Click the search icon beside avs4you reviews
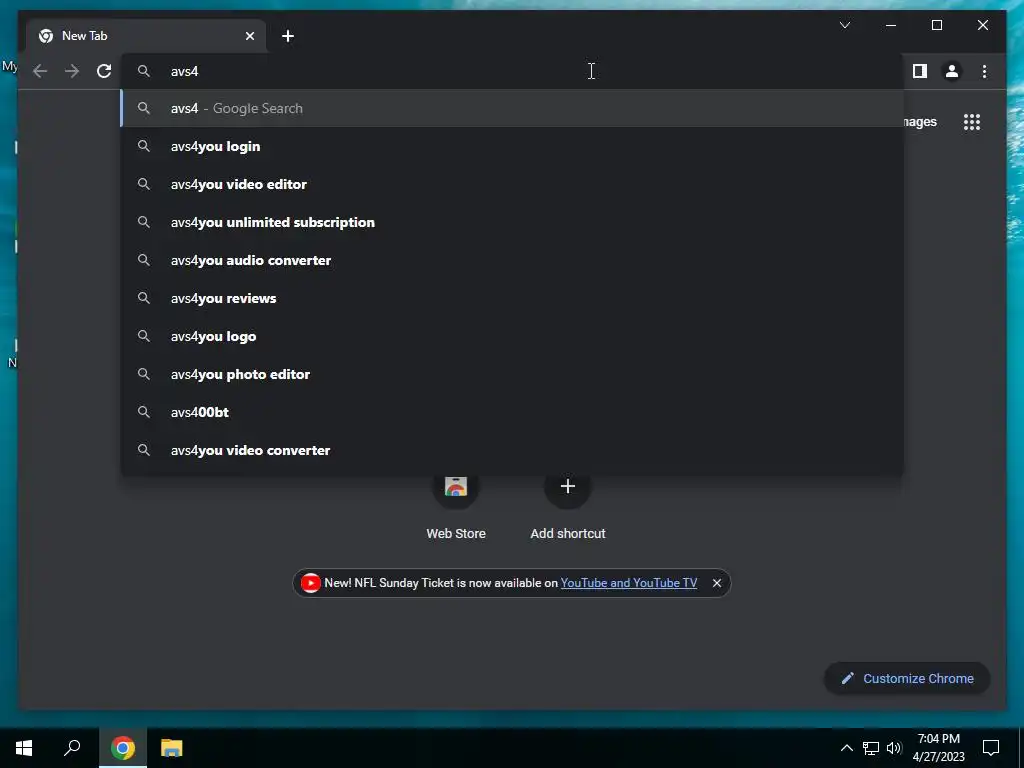Viewport: 1024px width, 768px height. [144, 298]
